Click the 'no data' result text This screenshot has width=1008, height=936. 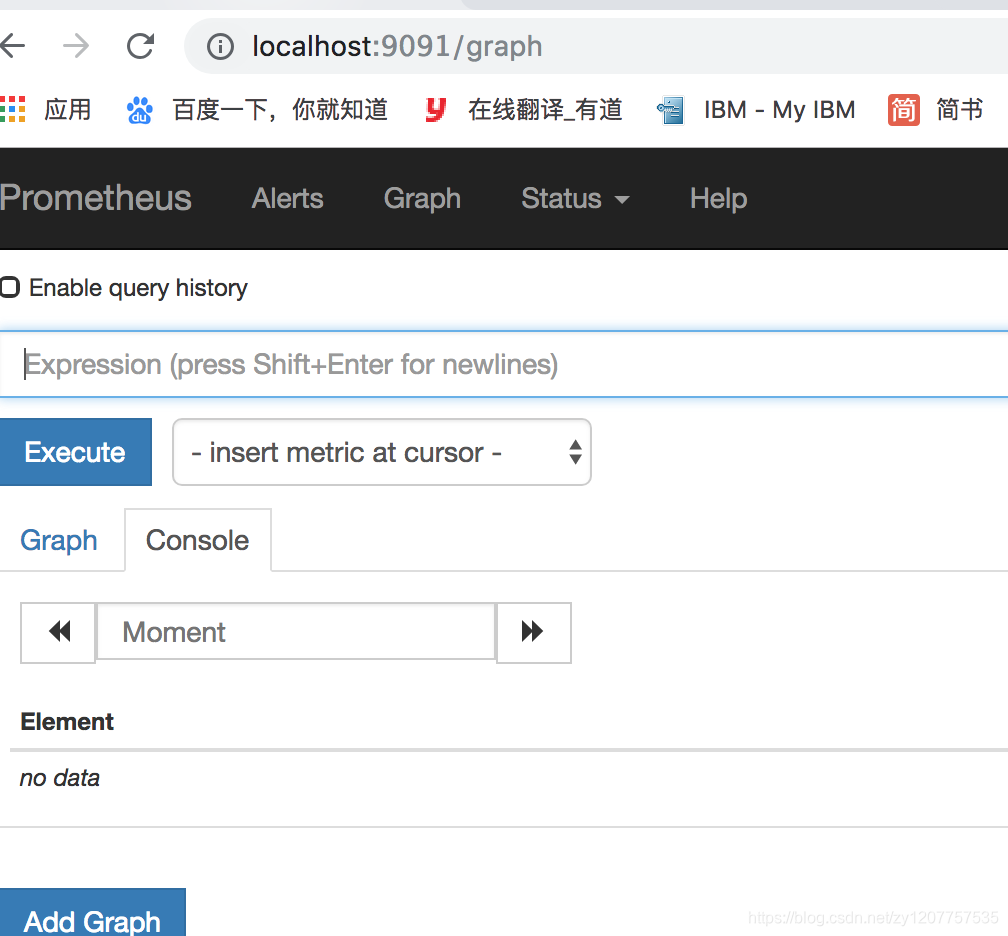60,778
